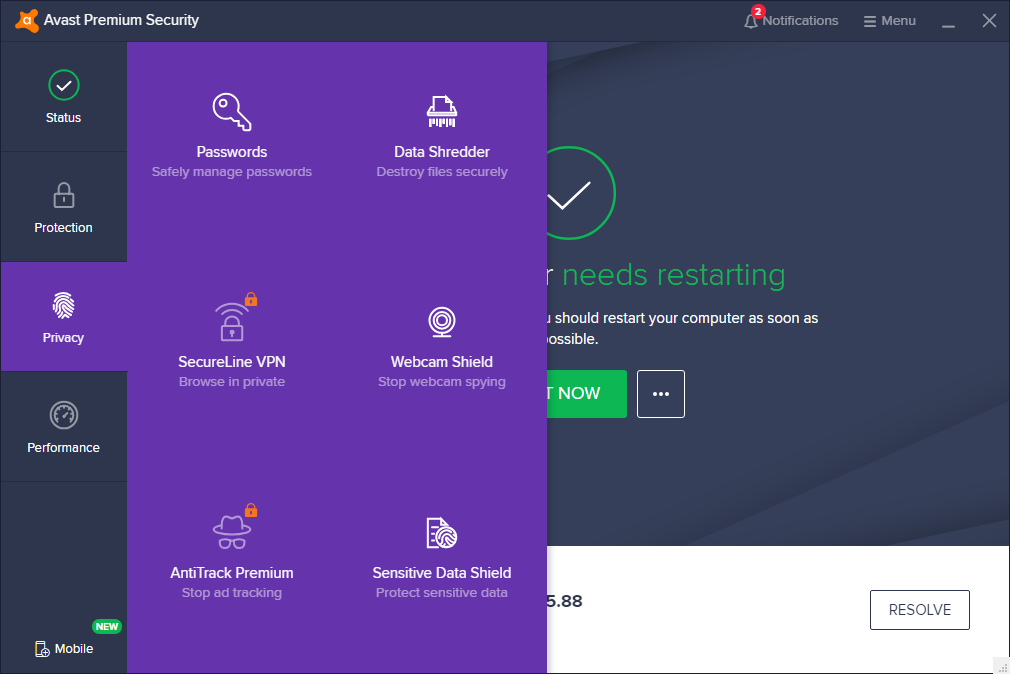The height and width of the screenshot is (674, 1010).
Task: Switch to the Status tab label
Action: [64, 118]
